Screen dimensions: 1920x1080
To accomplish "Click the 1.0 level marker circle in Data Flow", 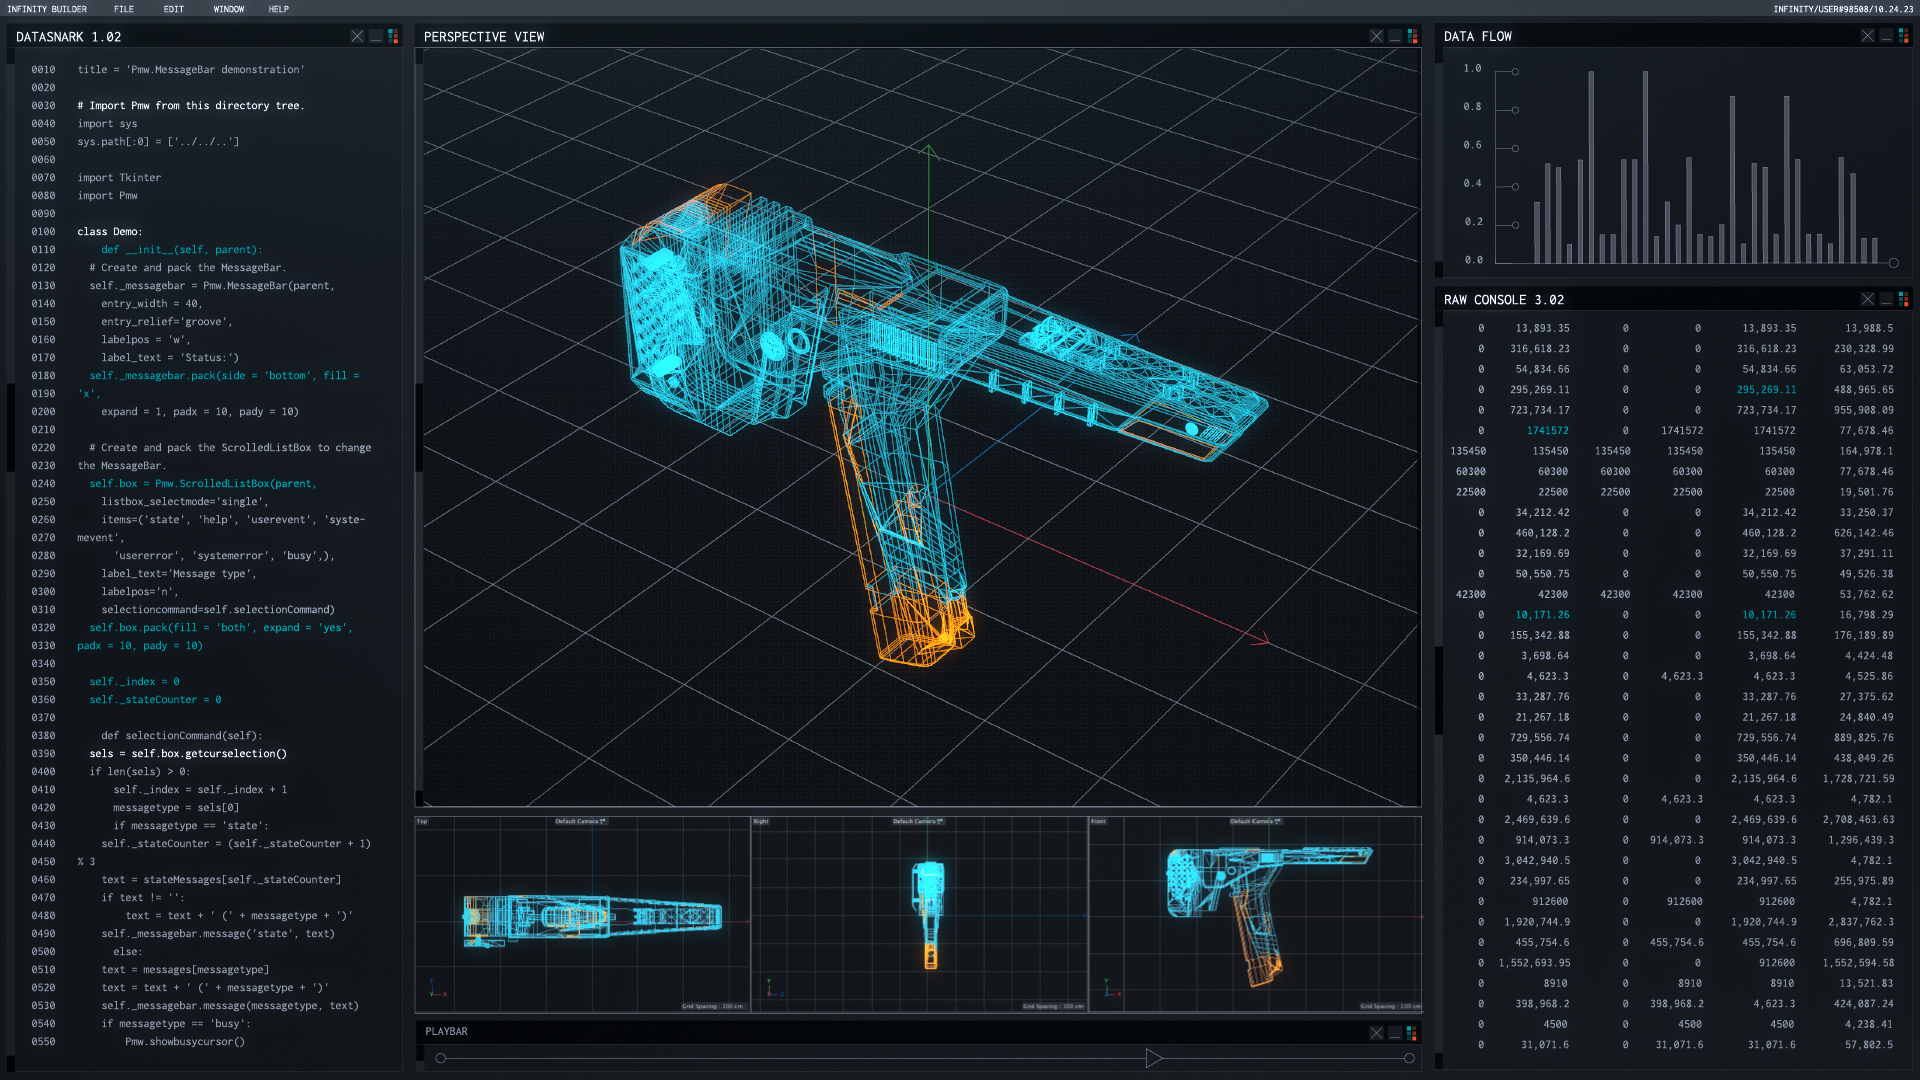I will pos(1515,72).
